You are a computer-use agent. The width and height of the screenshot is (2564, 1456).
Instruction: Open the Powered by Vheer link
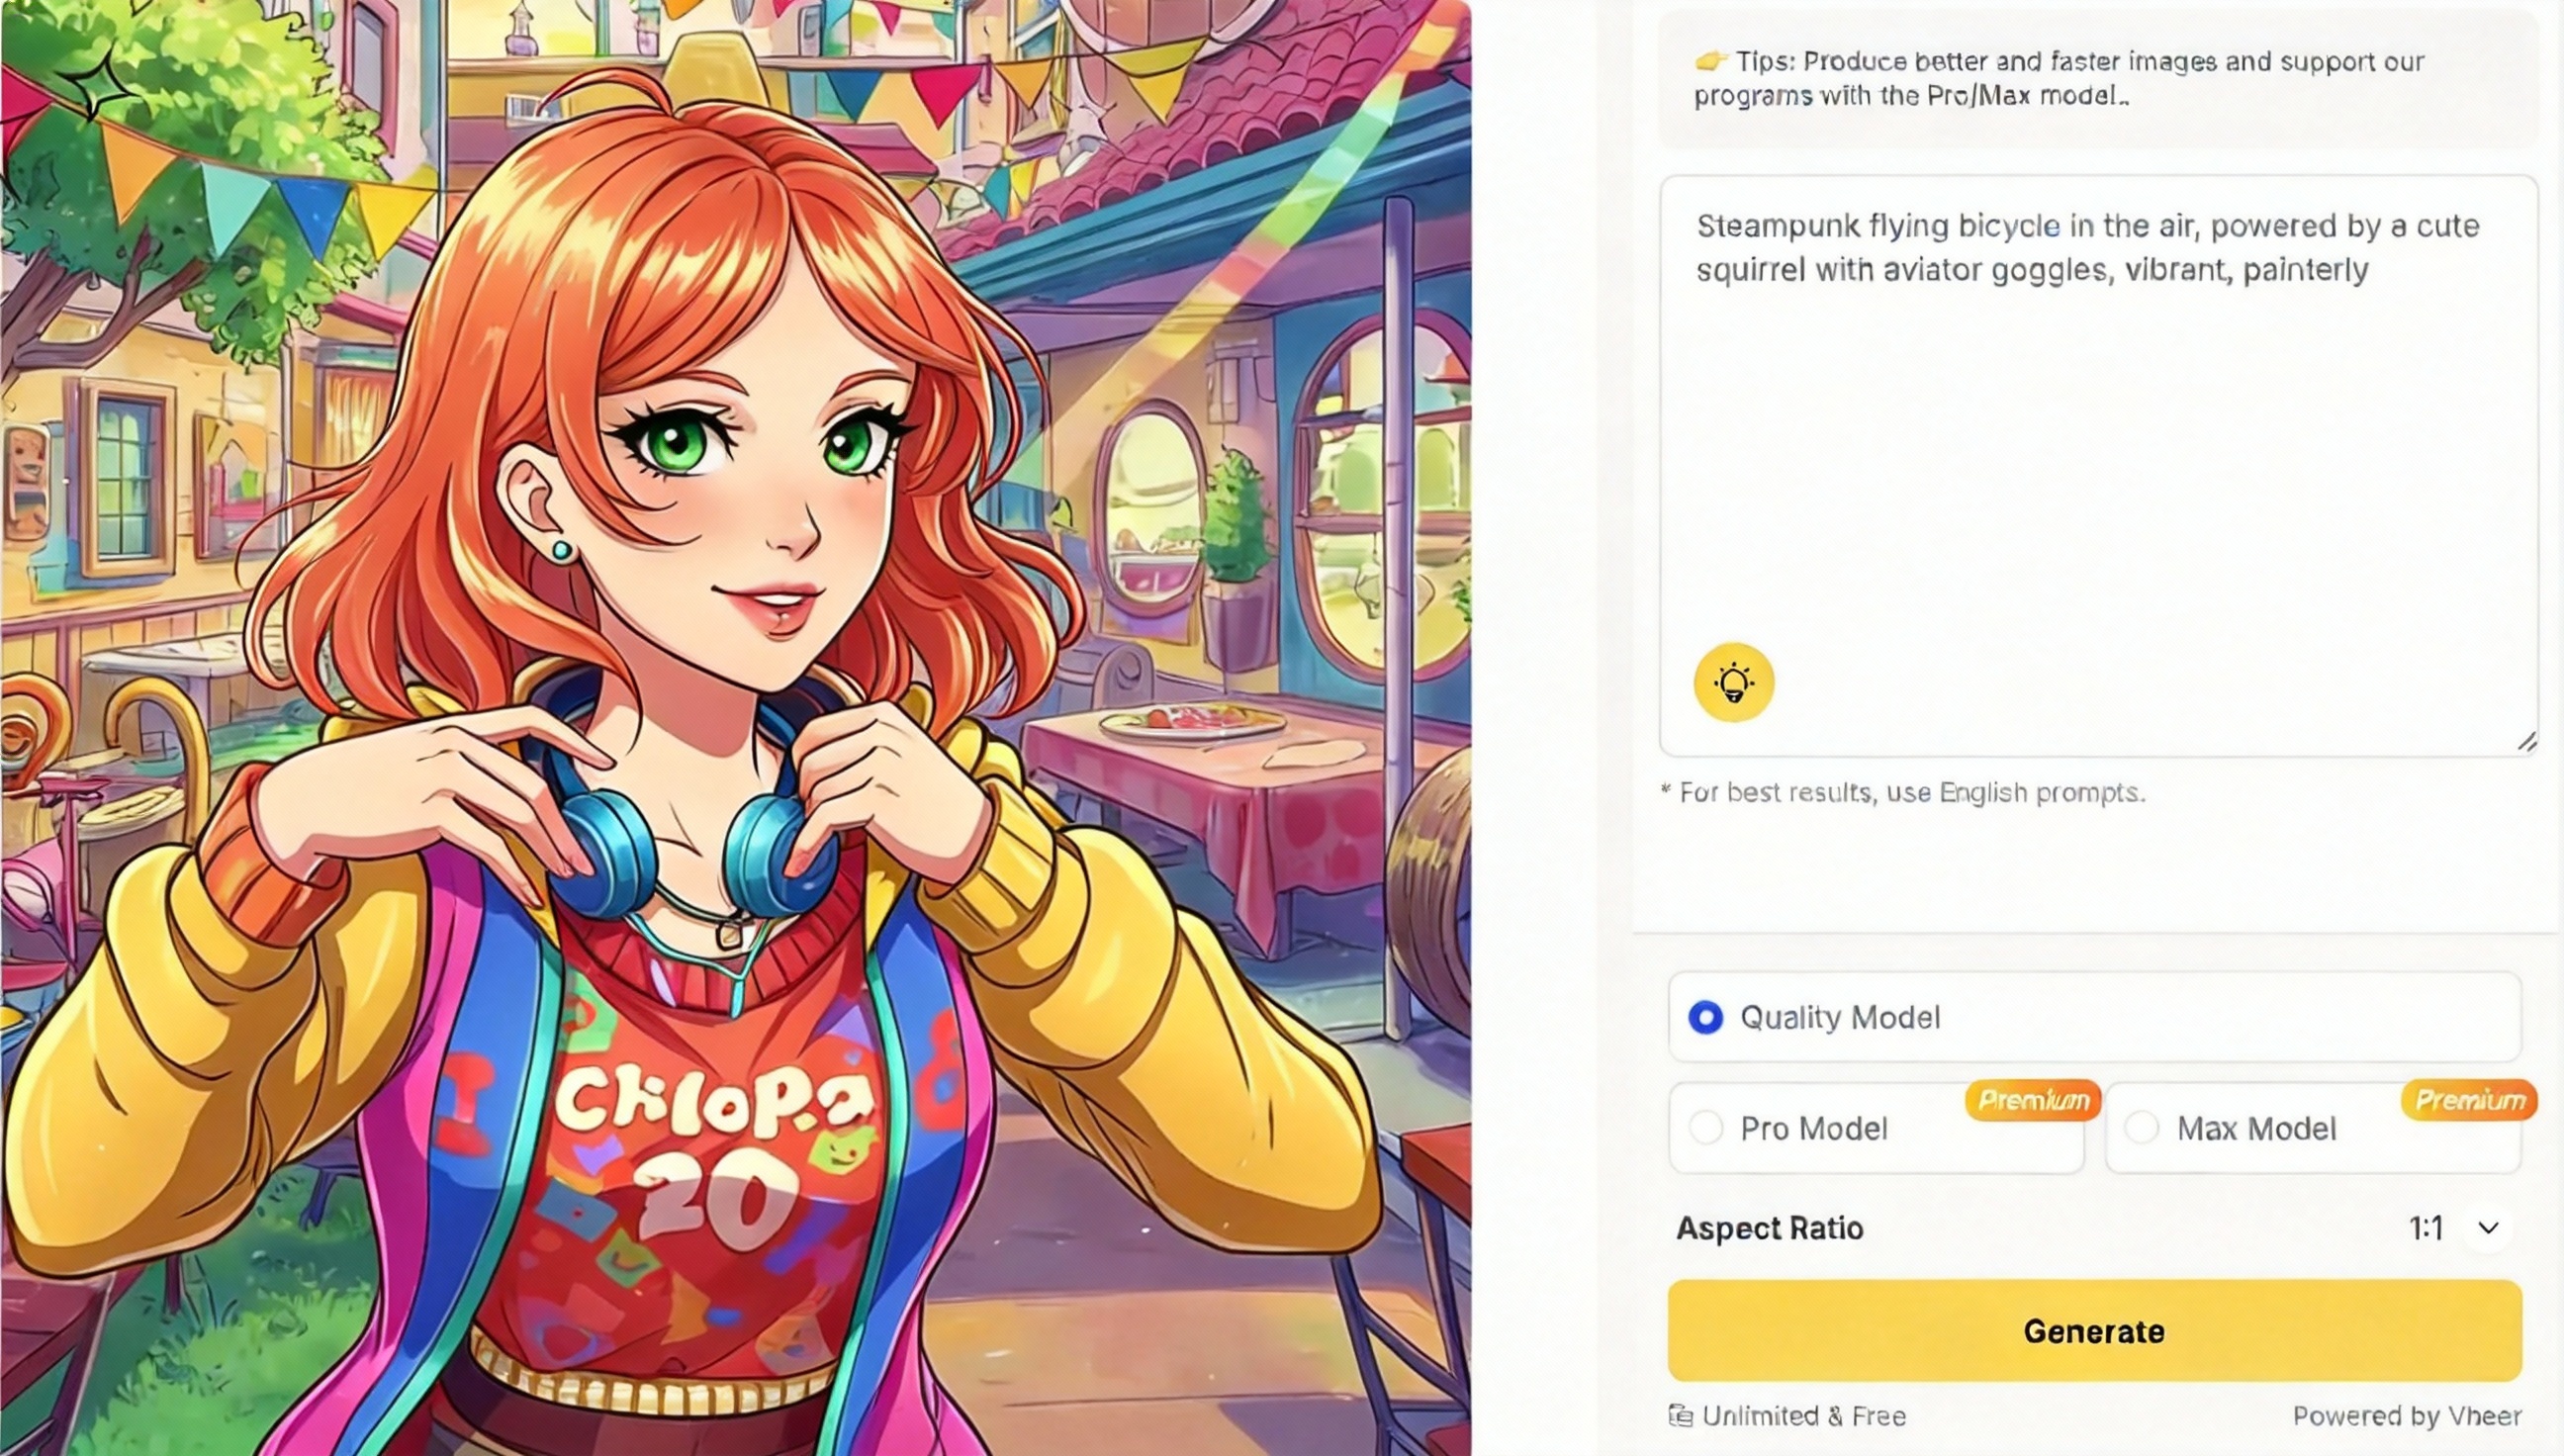coord(2407,1416)
